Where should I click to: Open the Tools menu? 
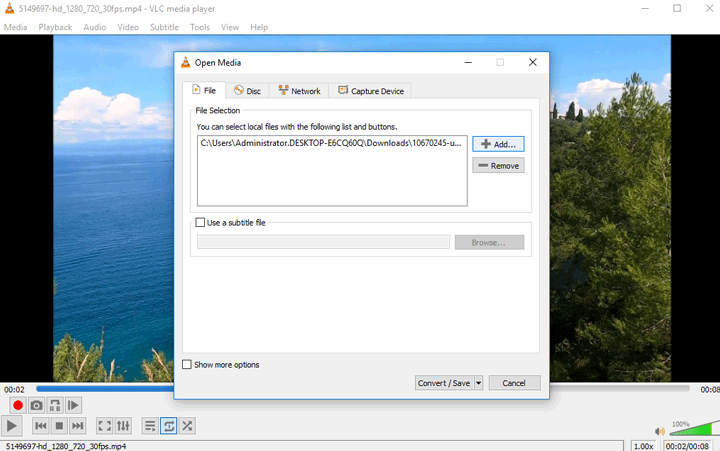click(200, 27)
